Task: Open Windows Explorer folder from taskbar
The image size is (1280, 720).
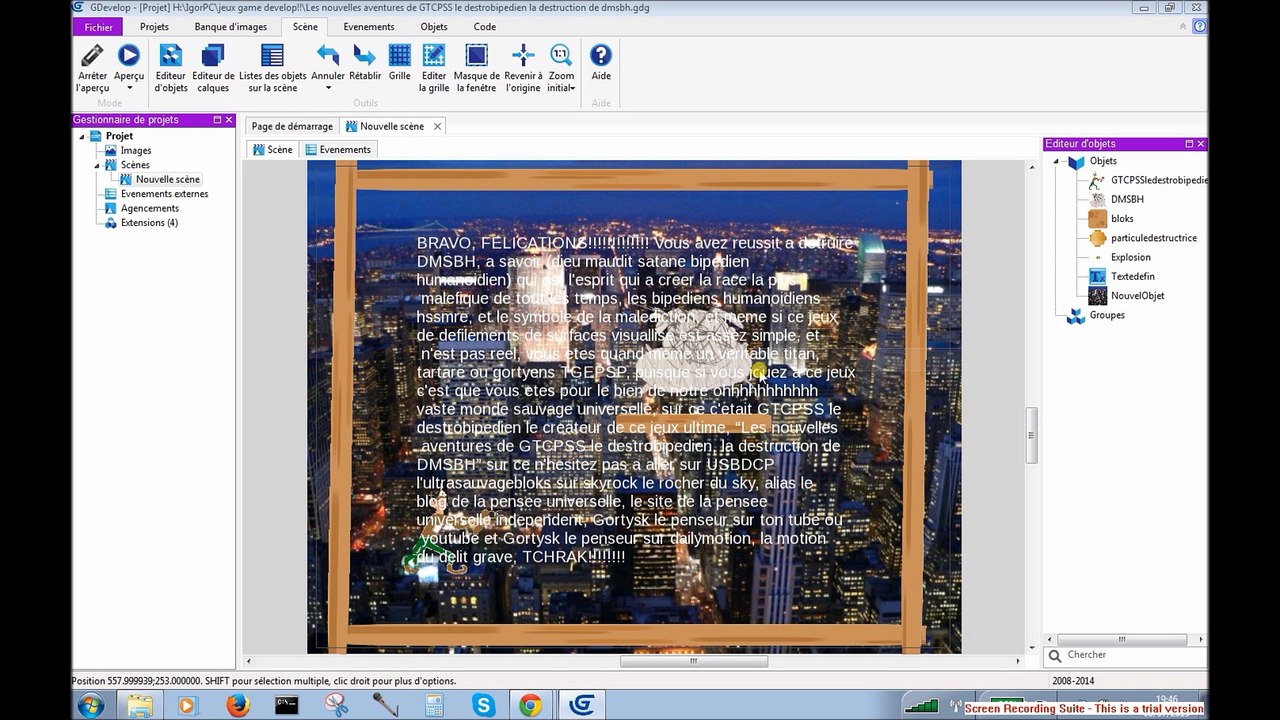Action: click(140, 705)
